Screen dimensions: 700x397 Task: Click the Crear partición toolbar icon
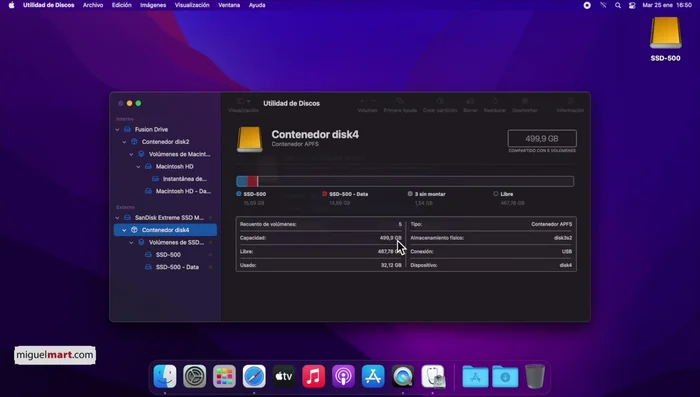coord(440,101)
